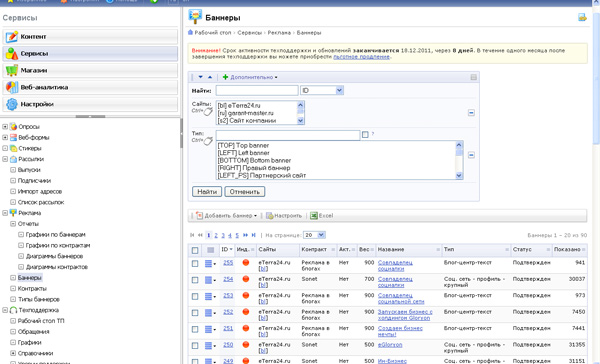This screenshot has height=364, width=600.
Task: Click filter panel top-right options icon
Action: pos(473,77)
